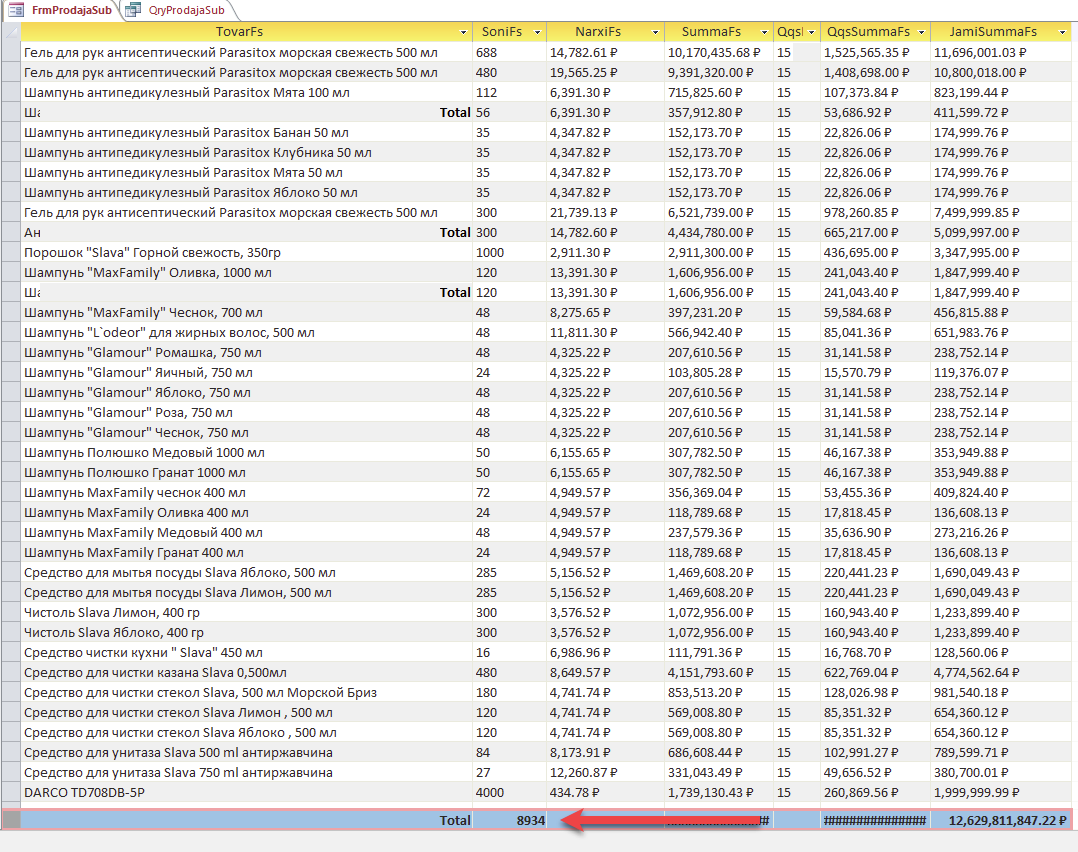The height and width of the screenshot is (852, 1078).
Task: Open the TovarFs column filter dropdown
Action: point(463,32)
